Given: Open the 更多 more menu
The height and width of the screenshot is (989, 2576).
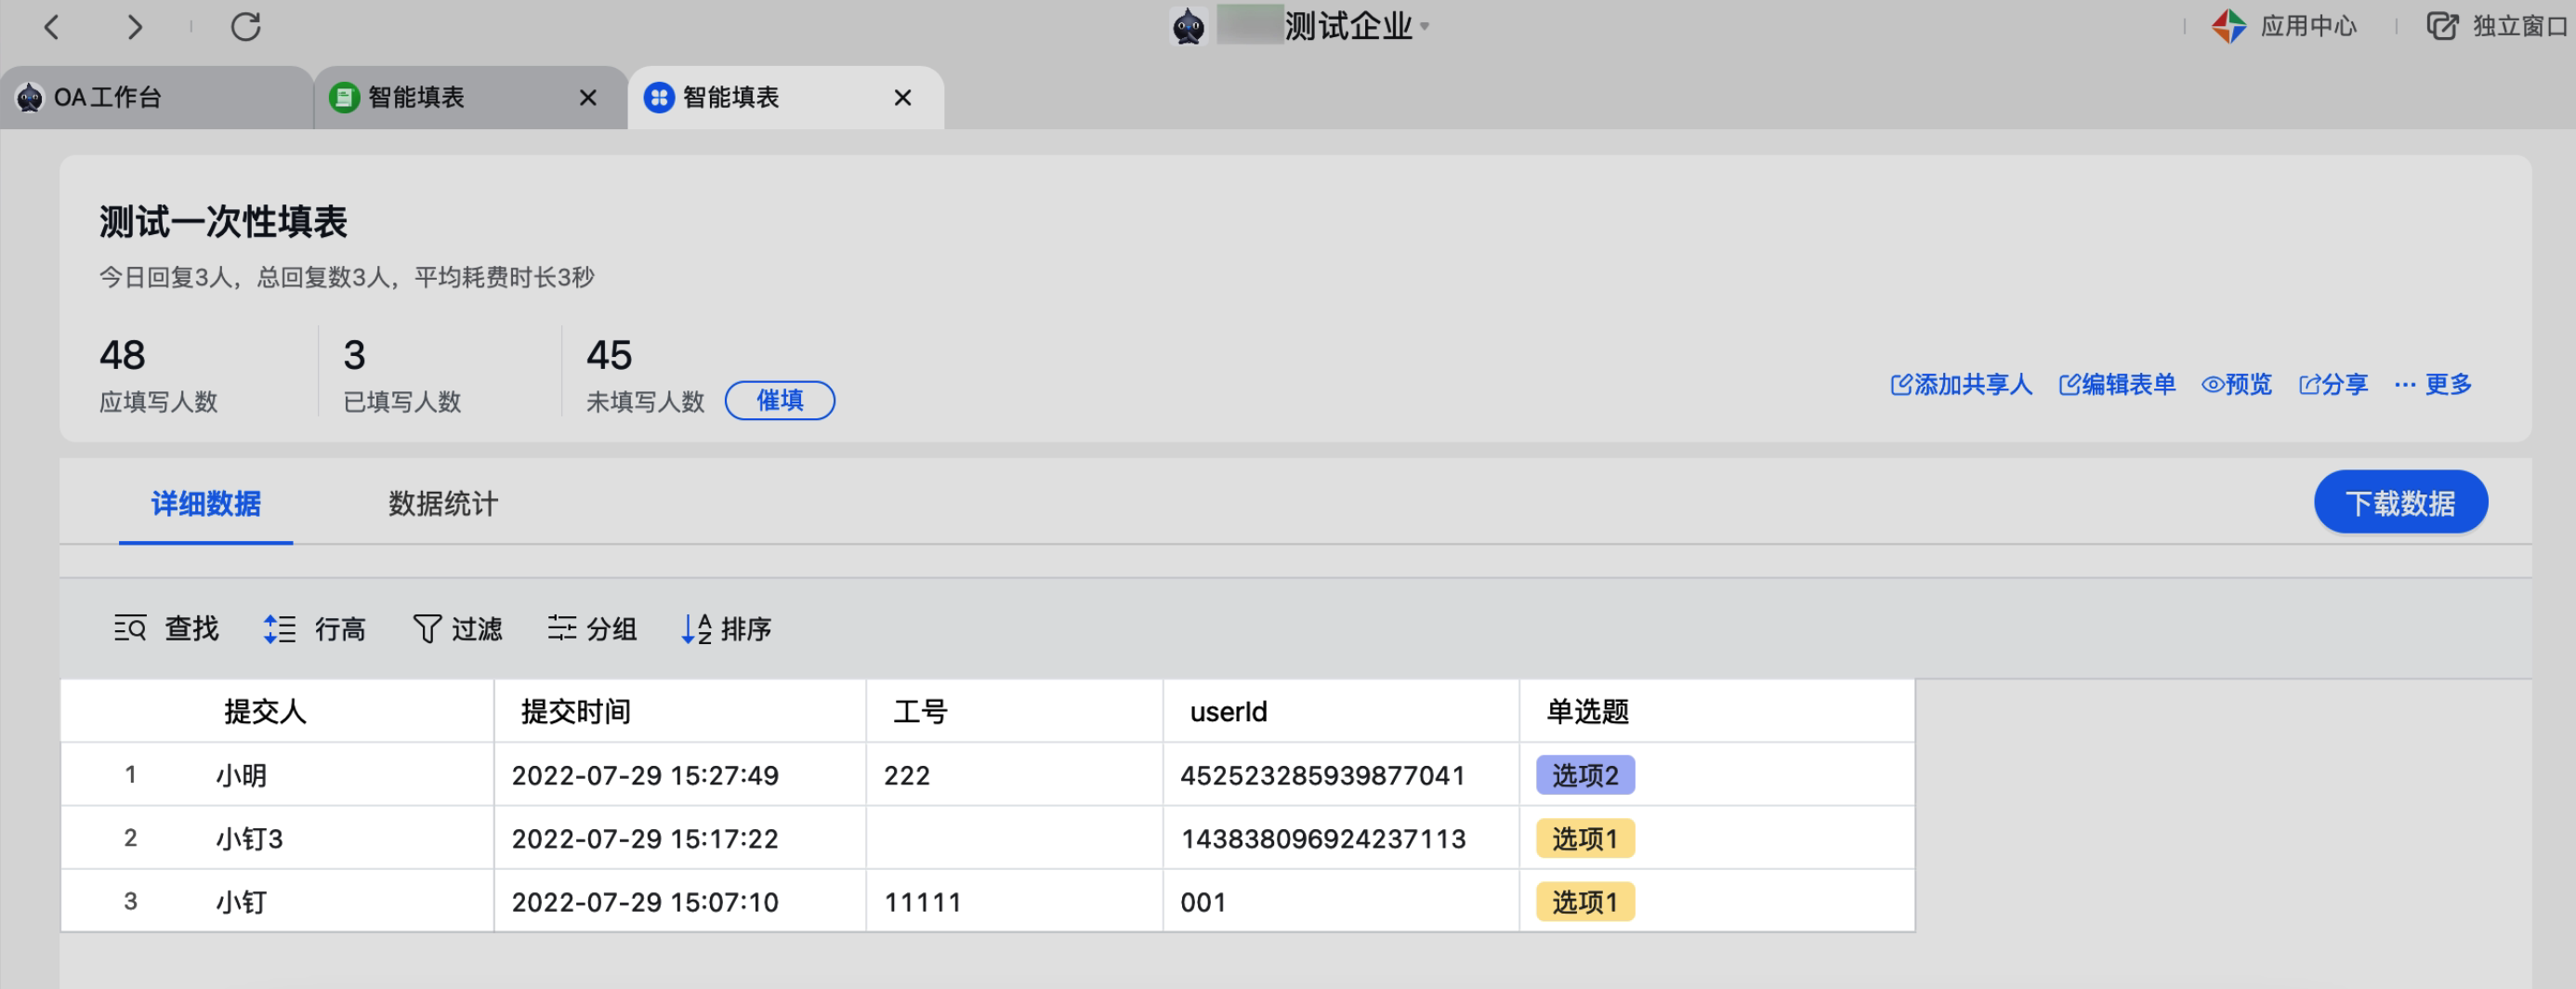Looking at the screenshot, I should click(2433, 385).
